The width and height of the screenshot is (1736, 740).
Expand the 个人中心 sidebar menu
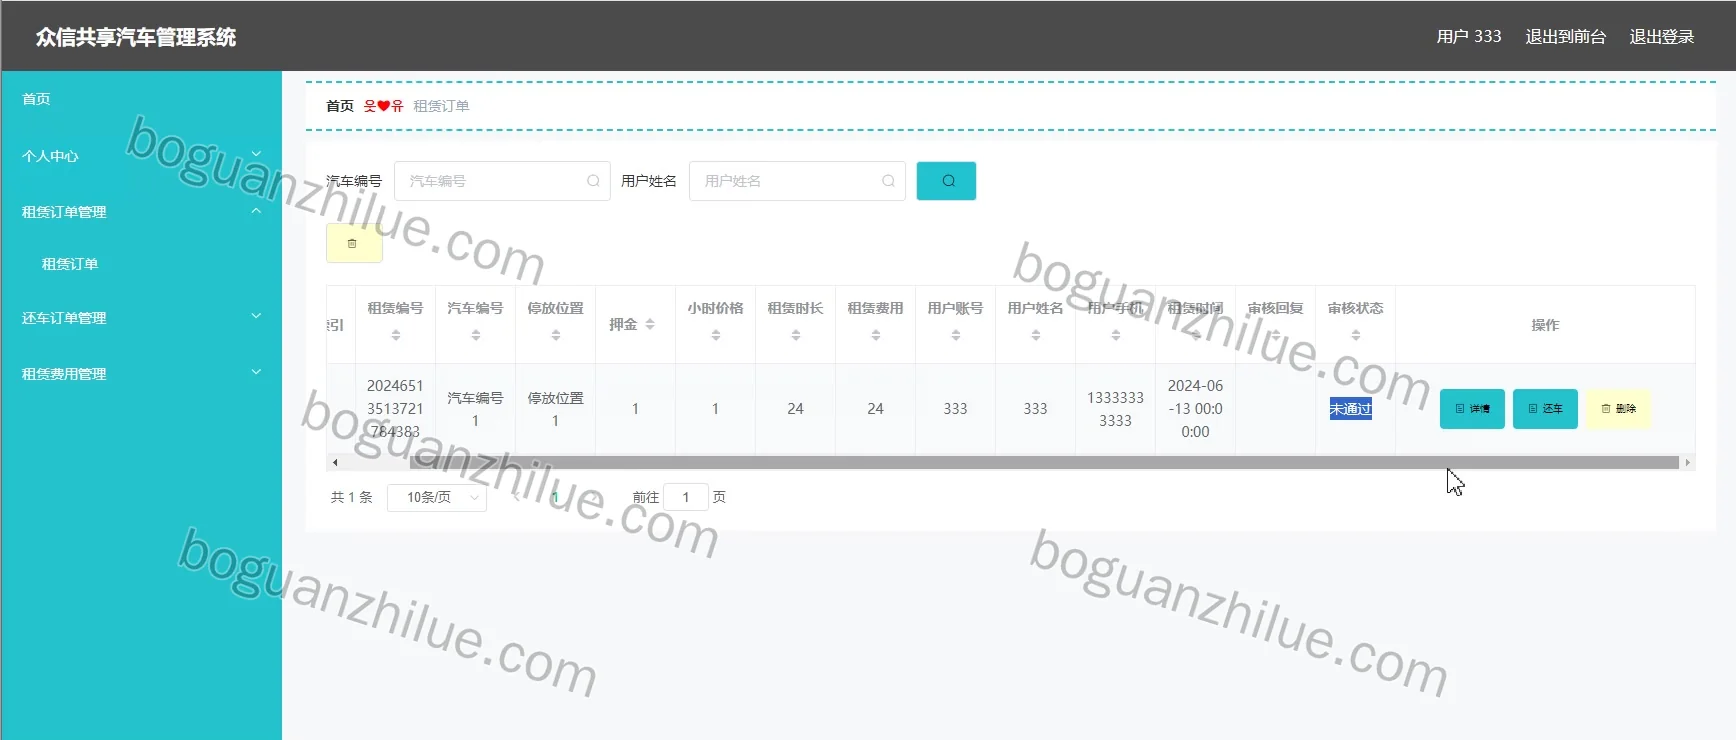[141, 156]
